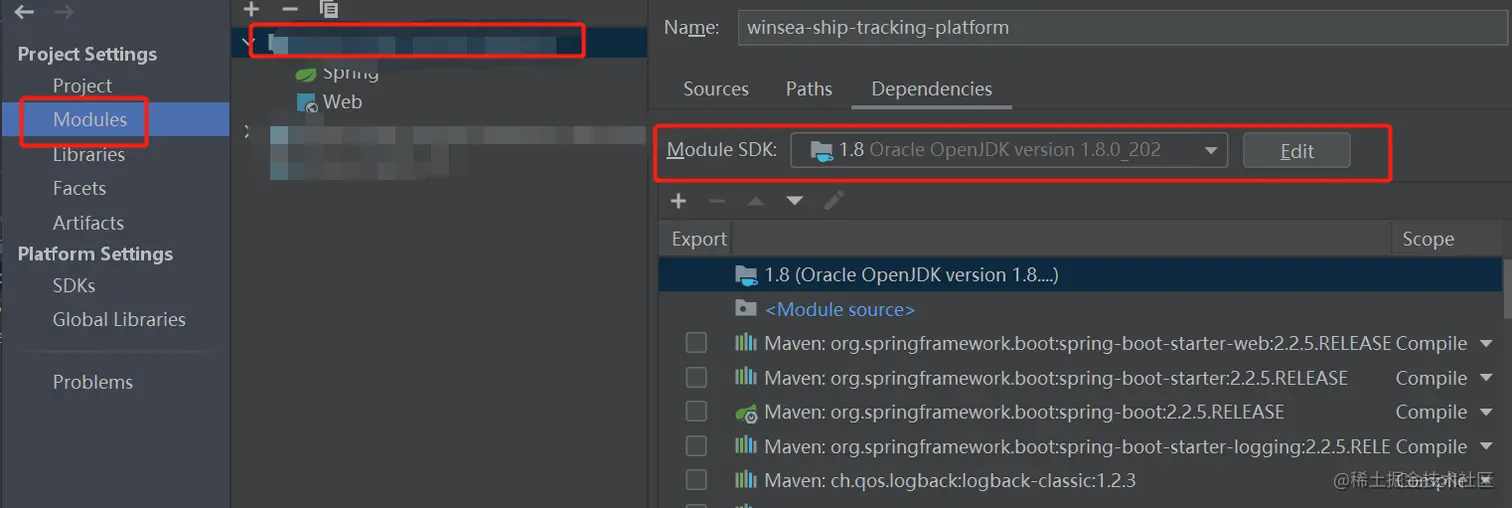The image size is (1512, 508).
Task: Switch to the Sources tab
Action: point(716,89)
